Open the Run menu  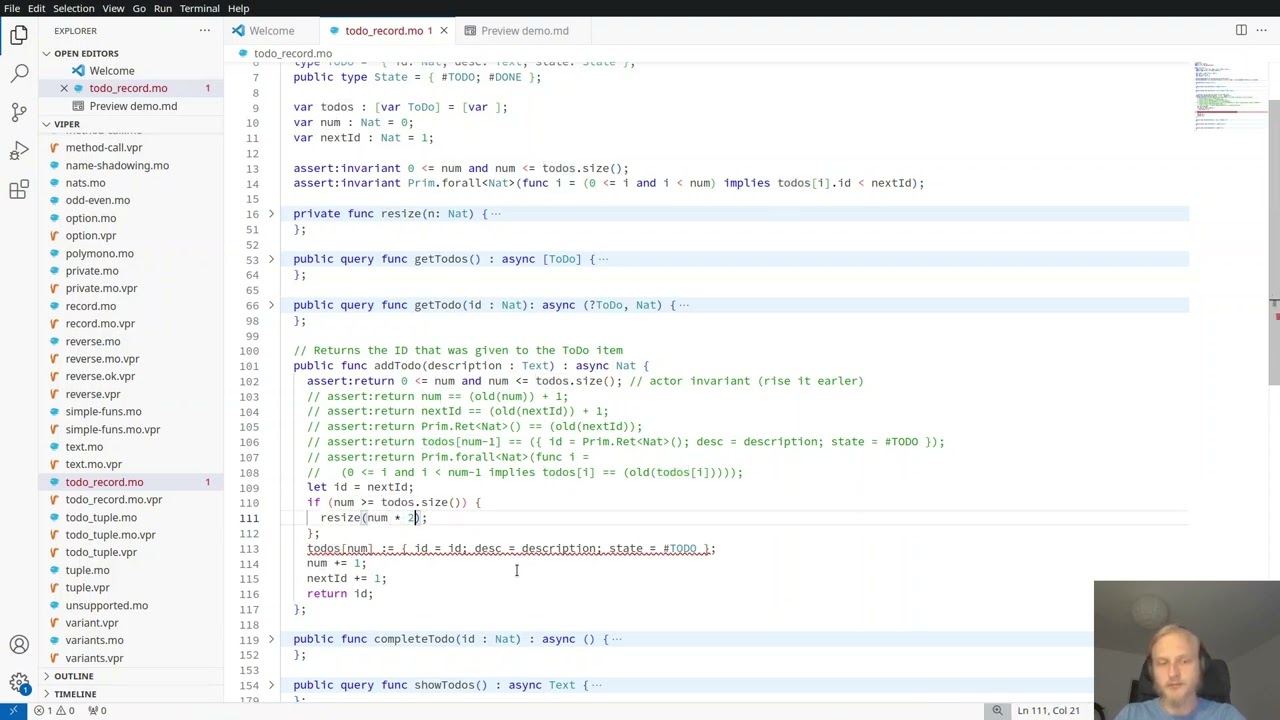click(x=162, y=8)
